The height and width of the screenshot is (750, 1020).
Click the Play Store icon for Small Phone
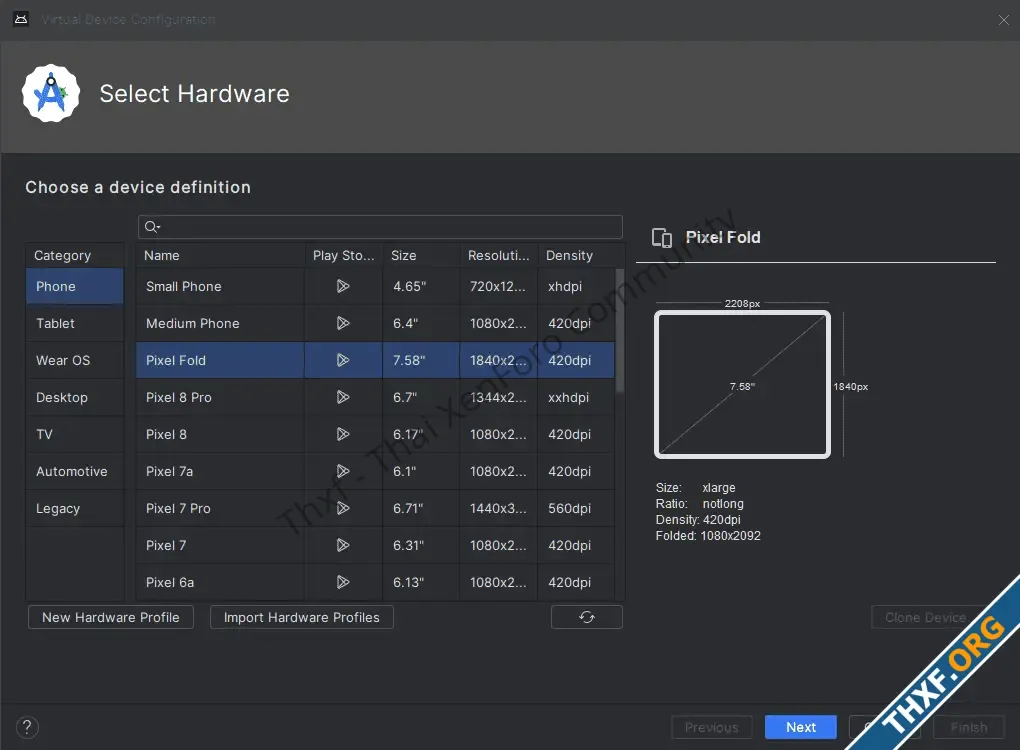pos(343,286)
